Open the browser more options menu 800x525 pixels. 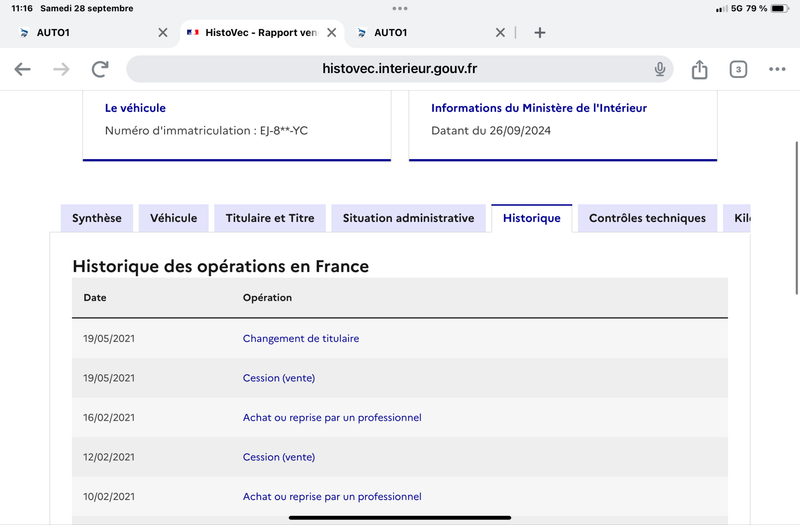pyautogui.click(x=777, y=69)
